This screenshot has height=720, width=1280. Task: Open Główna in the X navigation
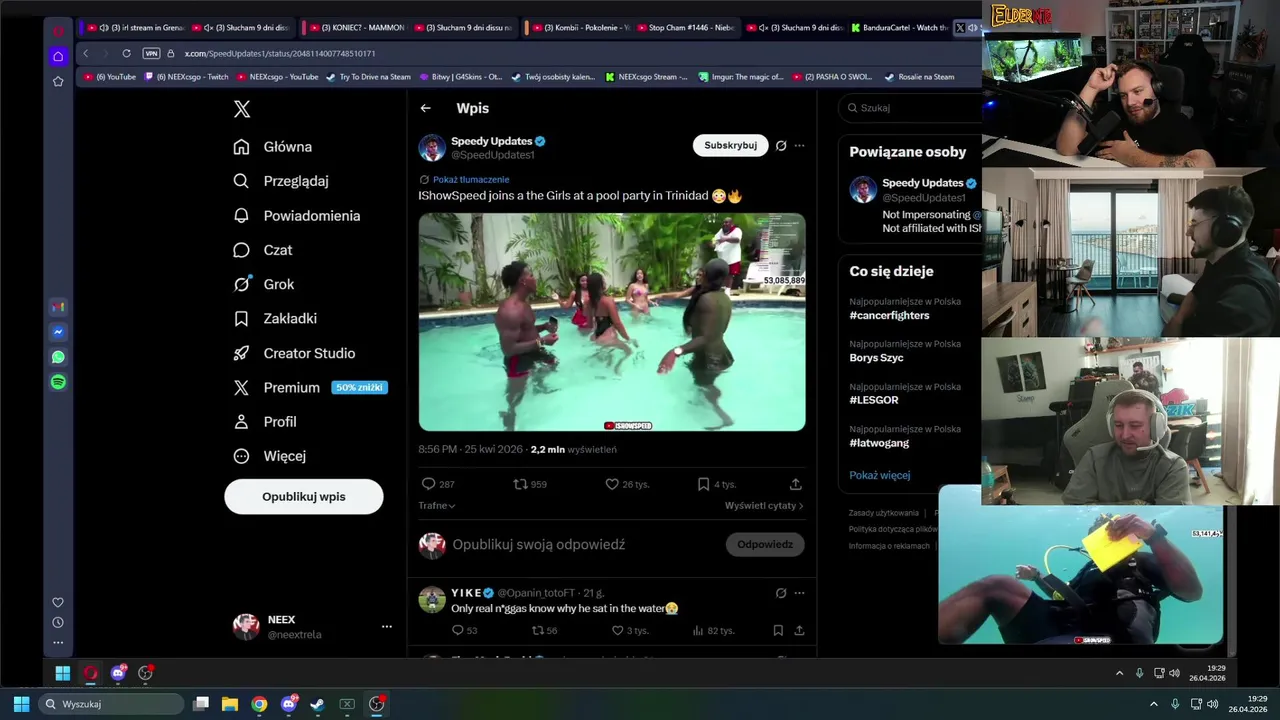coord(273,147)
